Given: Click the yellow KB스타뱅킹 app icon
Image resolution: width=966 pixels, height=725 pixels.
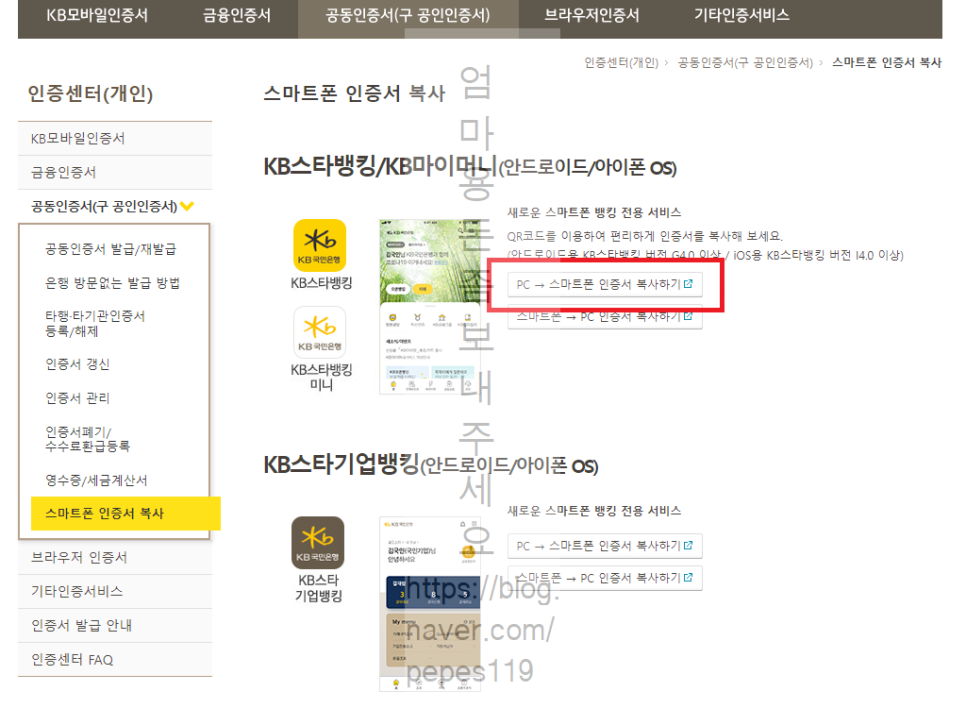Looking at the screenshot, I should click(x=319, y=245).
